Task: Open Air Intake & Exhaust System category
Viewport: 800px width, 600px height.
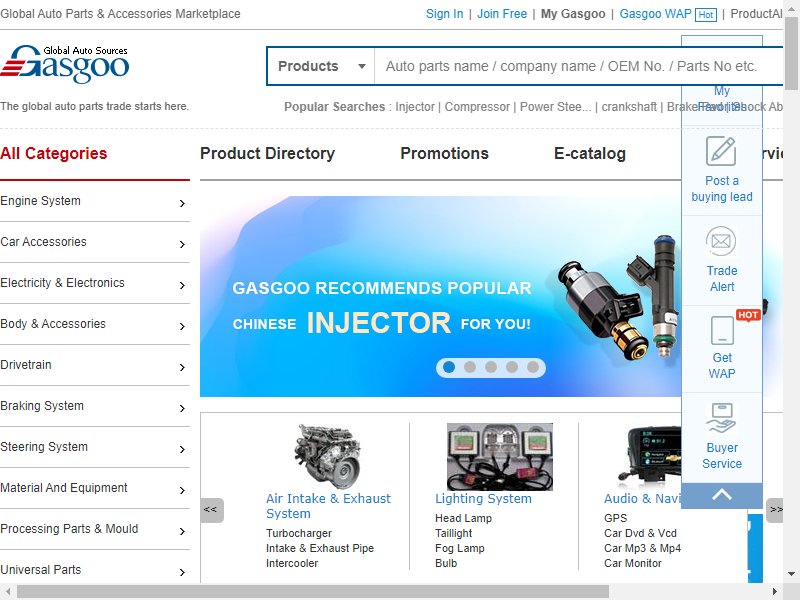Action: pyautogui.click(x=328, y=506)
